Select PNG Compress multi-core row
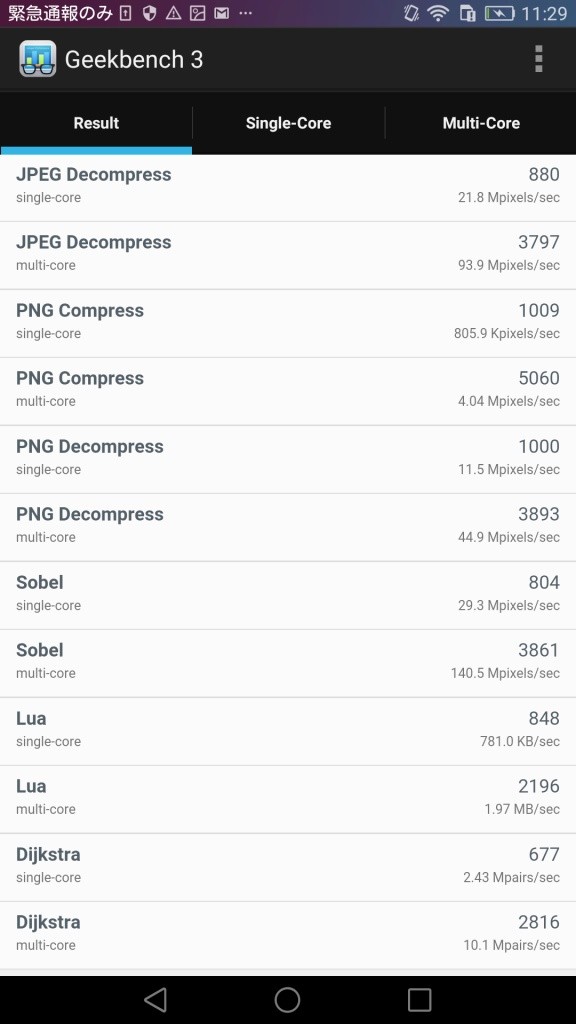 pyautogui.click(x=288, y=391)
